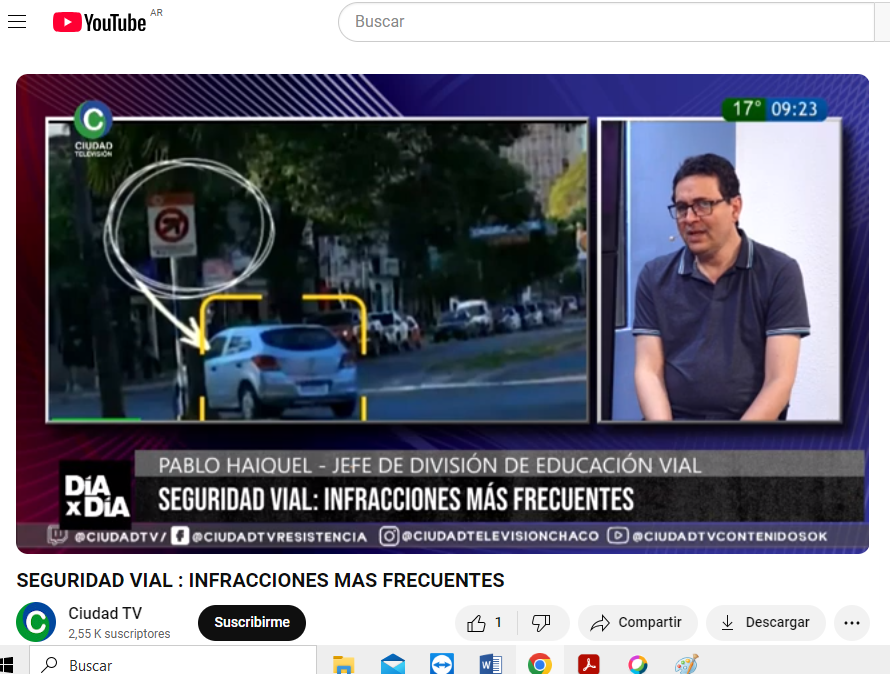Click the Ciudad TV channel avatar

[x=36, y=622]
